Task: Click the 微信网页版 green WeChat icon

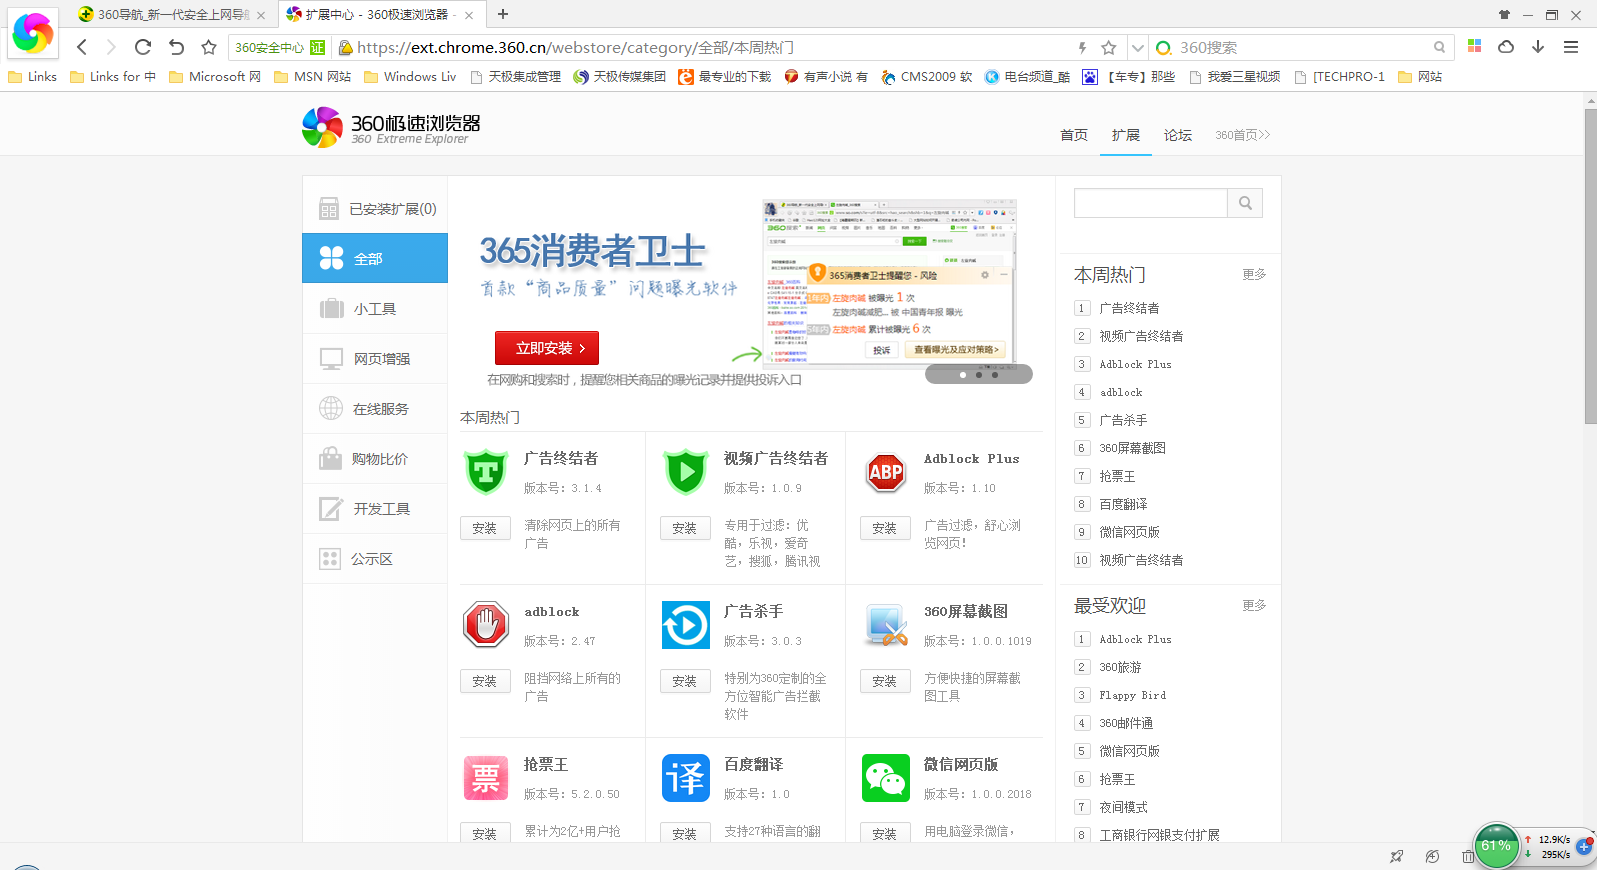Action: pyautogui.click(x=886, y=778)
